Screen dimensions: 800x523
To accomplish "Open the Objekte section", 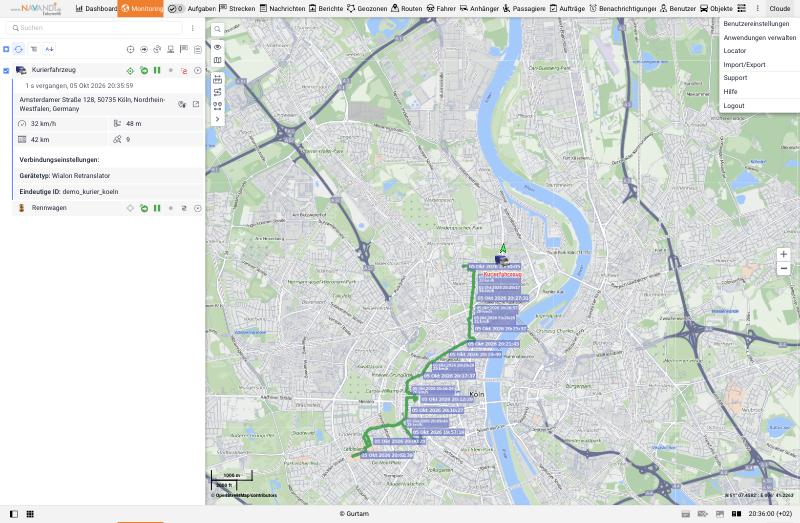I will (716, 9).
